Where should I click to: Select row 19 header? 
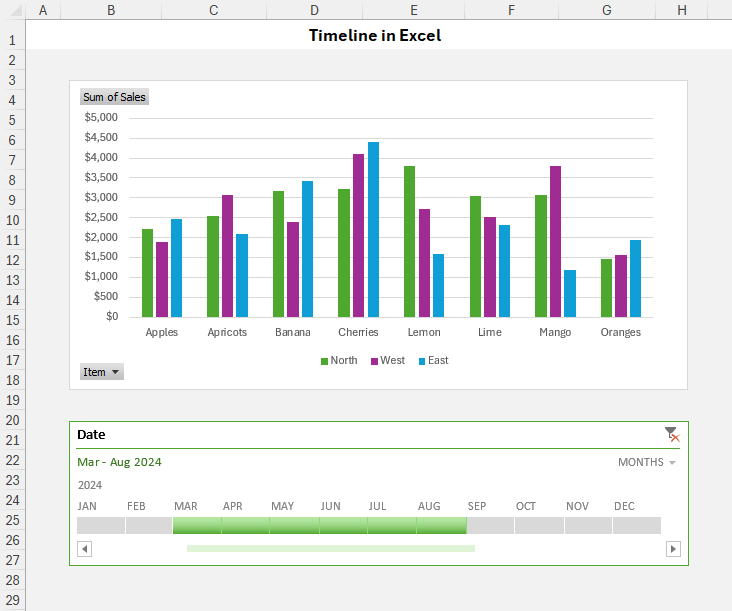click(12, 400)
